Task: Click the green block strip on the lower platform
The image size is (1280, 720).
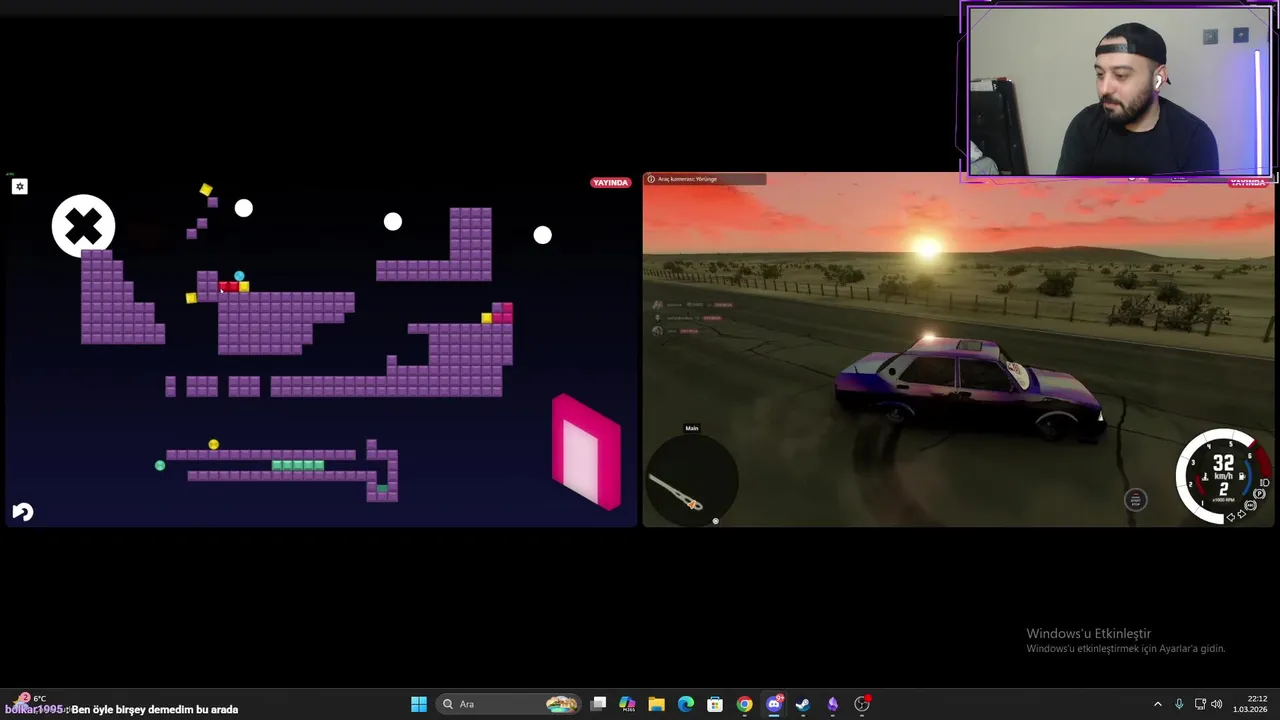Action: pos(298,465)
